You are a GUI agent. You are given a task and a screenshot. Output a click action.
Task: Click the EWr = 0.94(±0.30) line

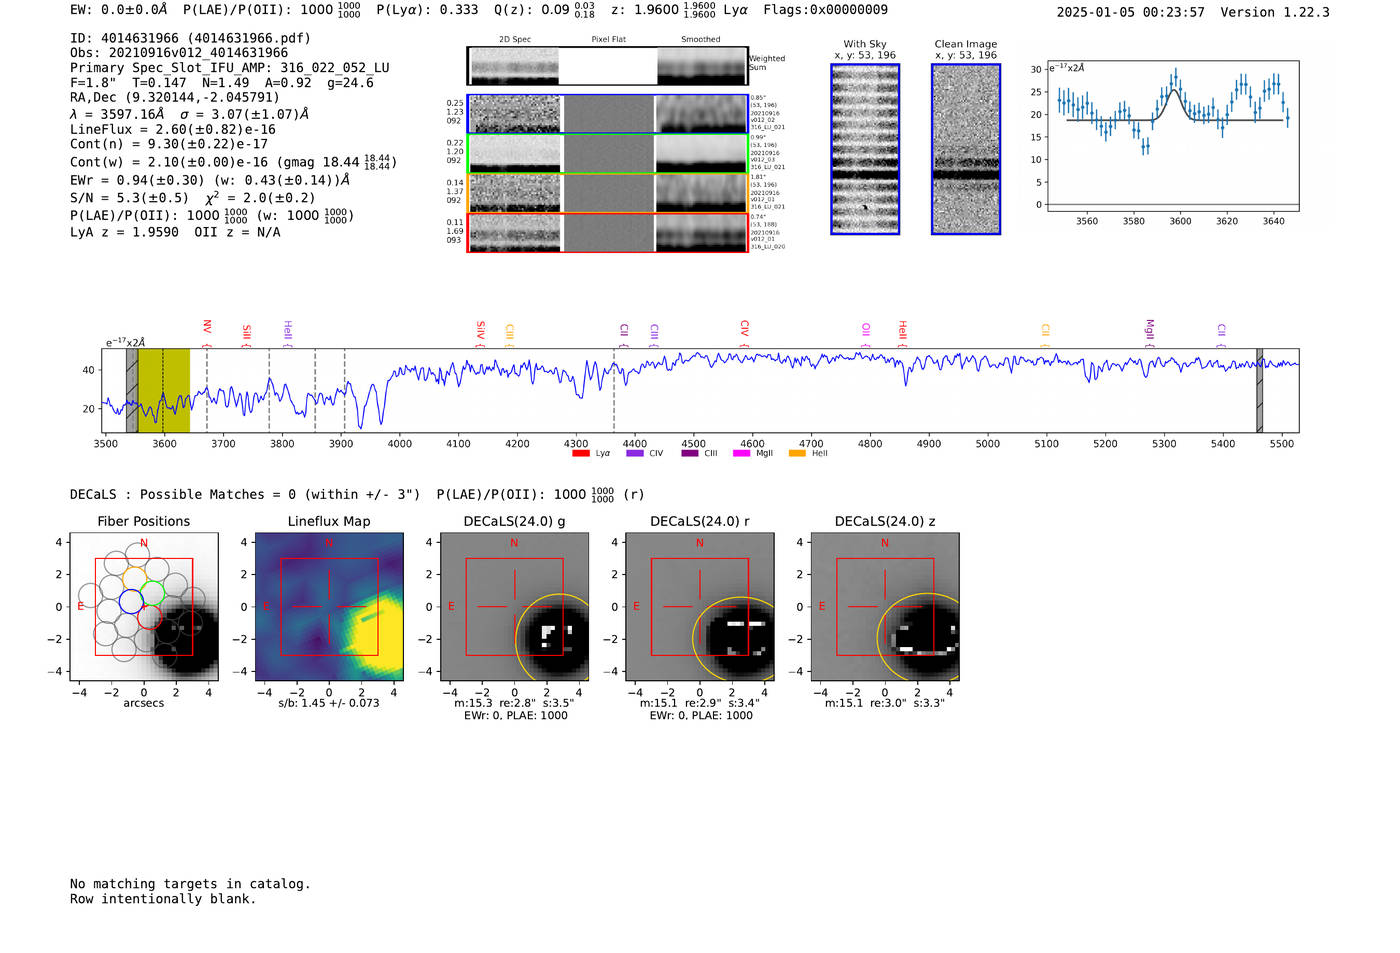[x=210, y=180]
